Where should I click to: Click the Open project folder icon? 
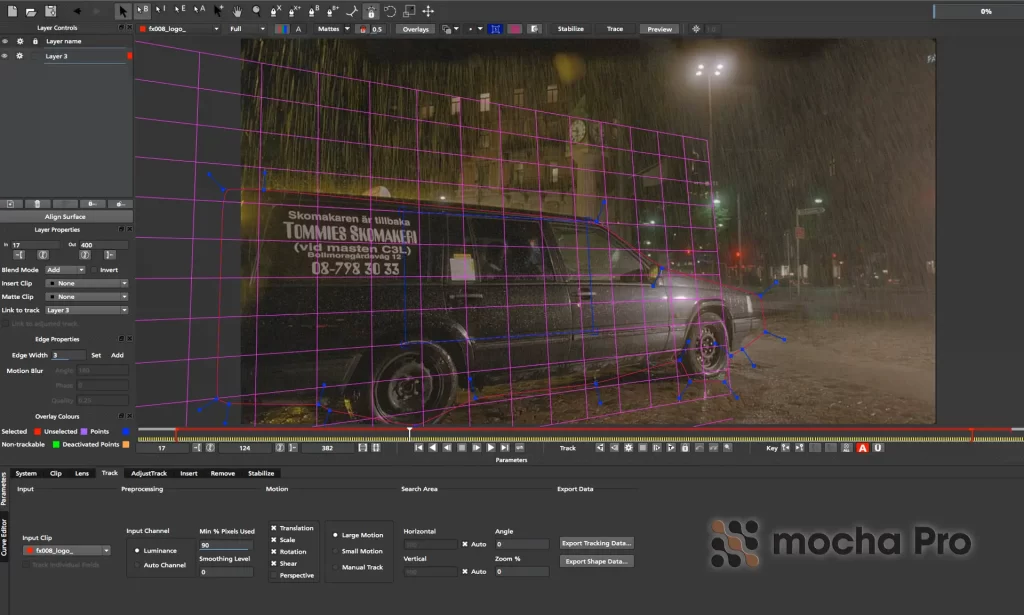tap(31, 11)
